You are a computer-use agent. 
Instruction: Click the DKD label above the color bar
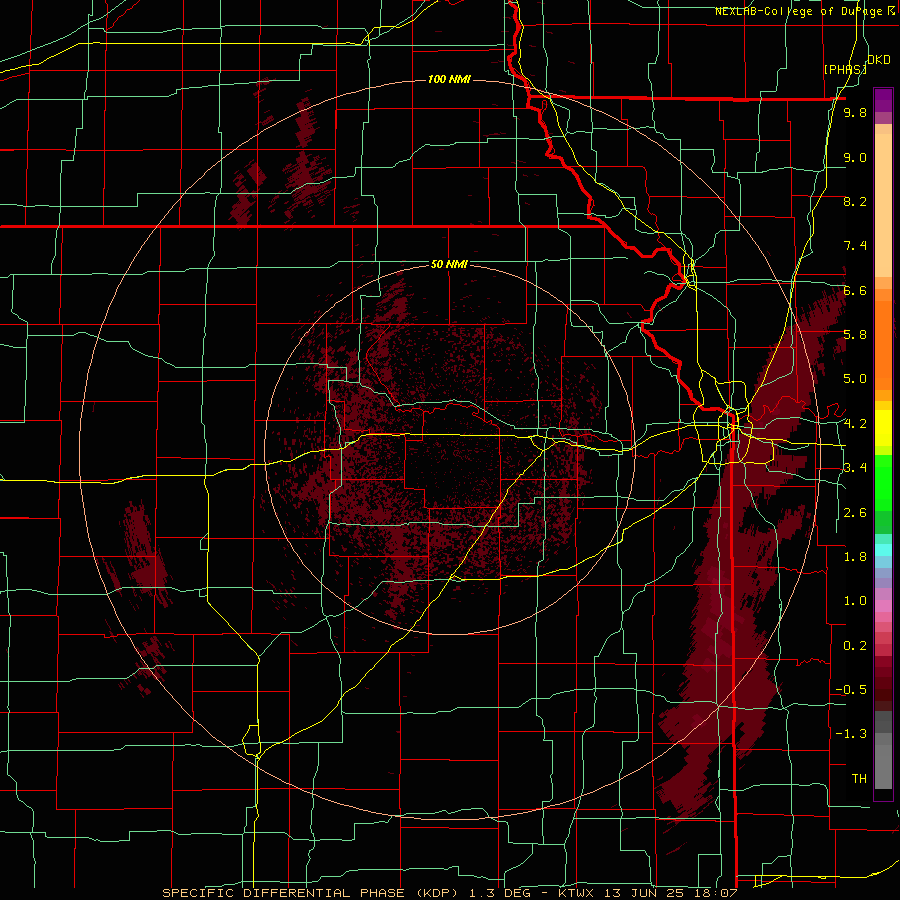[x=879, y=60]
